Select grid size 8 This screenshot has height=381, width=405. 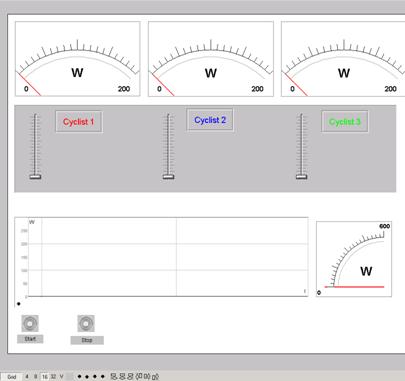[36, 377]
